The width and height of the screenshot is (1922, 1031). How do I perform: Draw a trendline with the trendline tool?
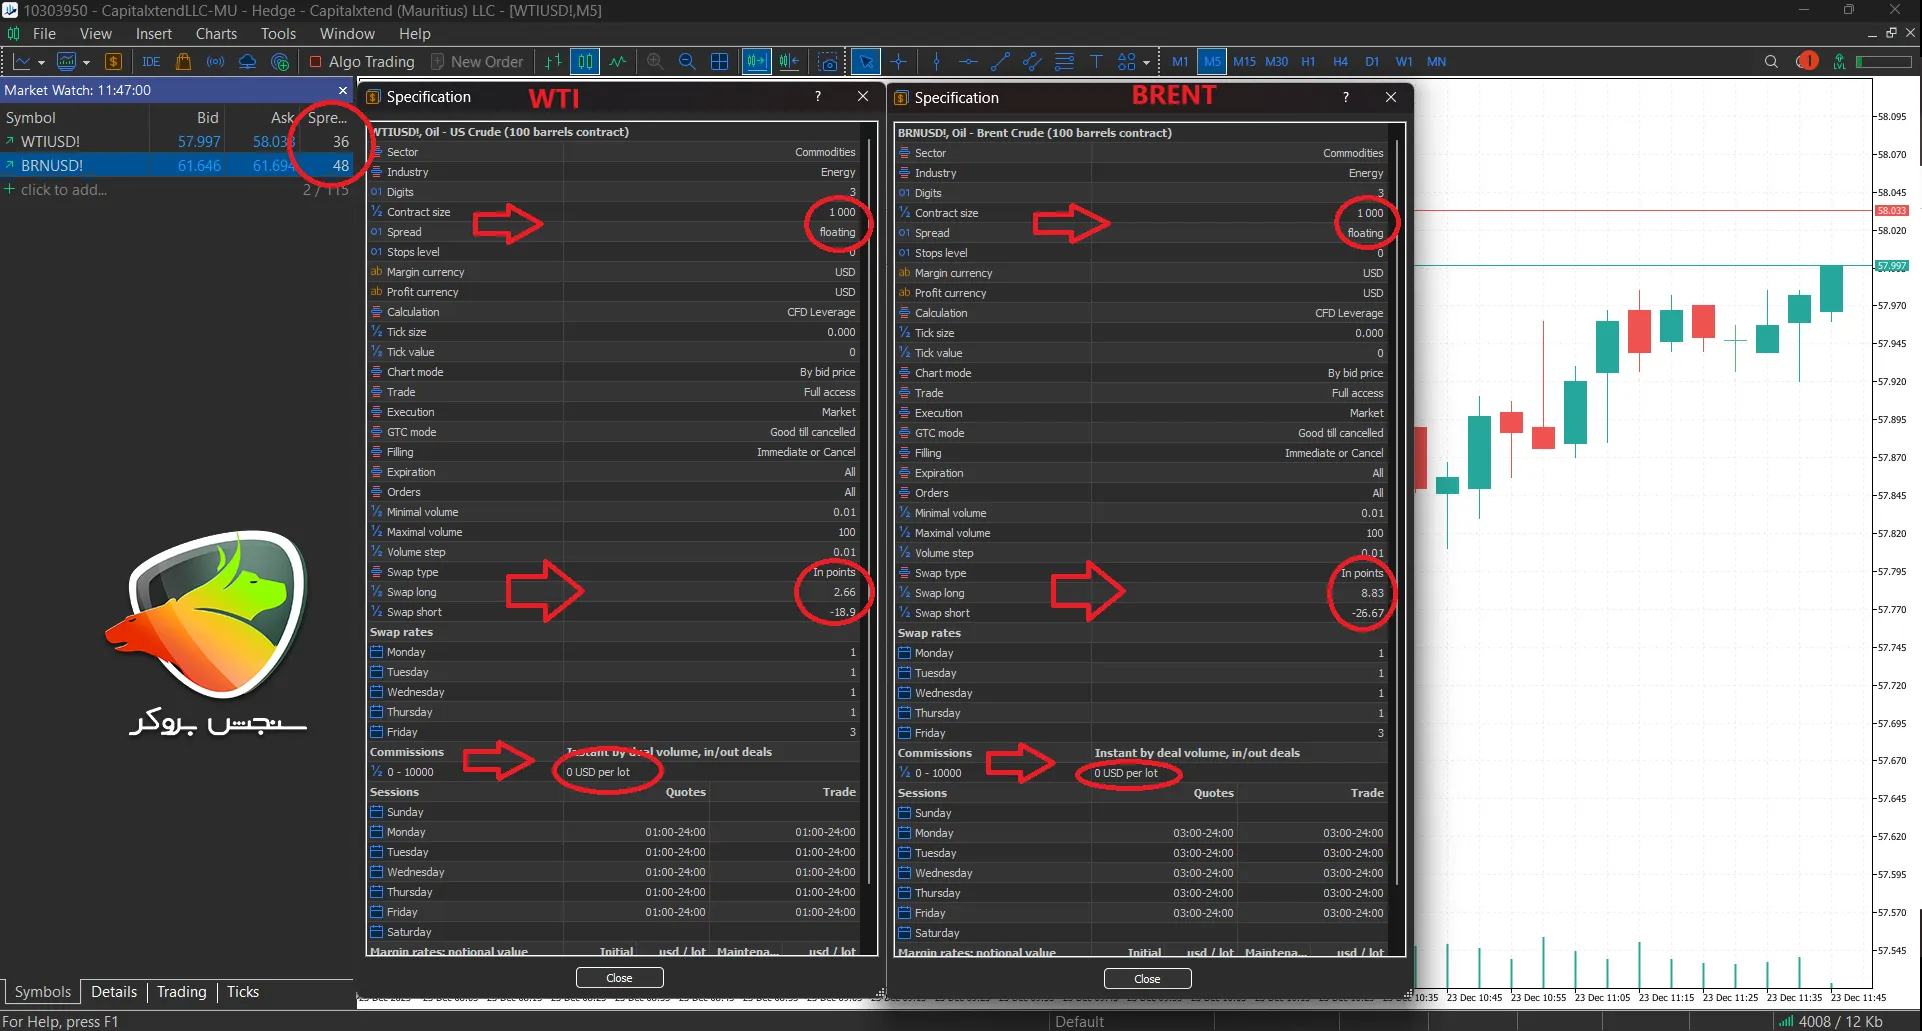1000,62
